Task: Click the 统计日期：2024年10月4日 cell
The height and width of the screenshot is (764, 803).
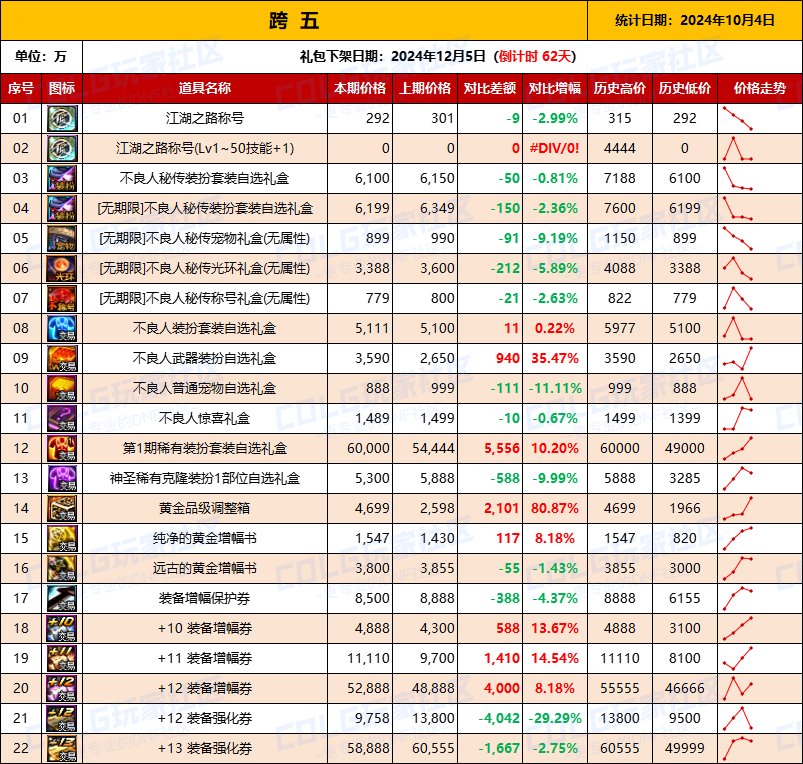Action: pyautogui.click(x=695, y=20)
